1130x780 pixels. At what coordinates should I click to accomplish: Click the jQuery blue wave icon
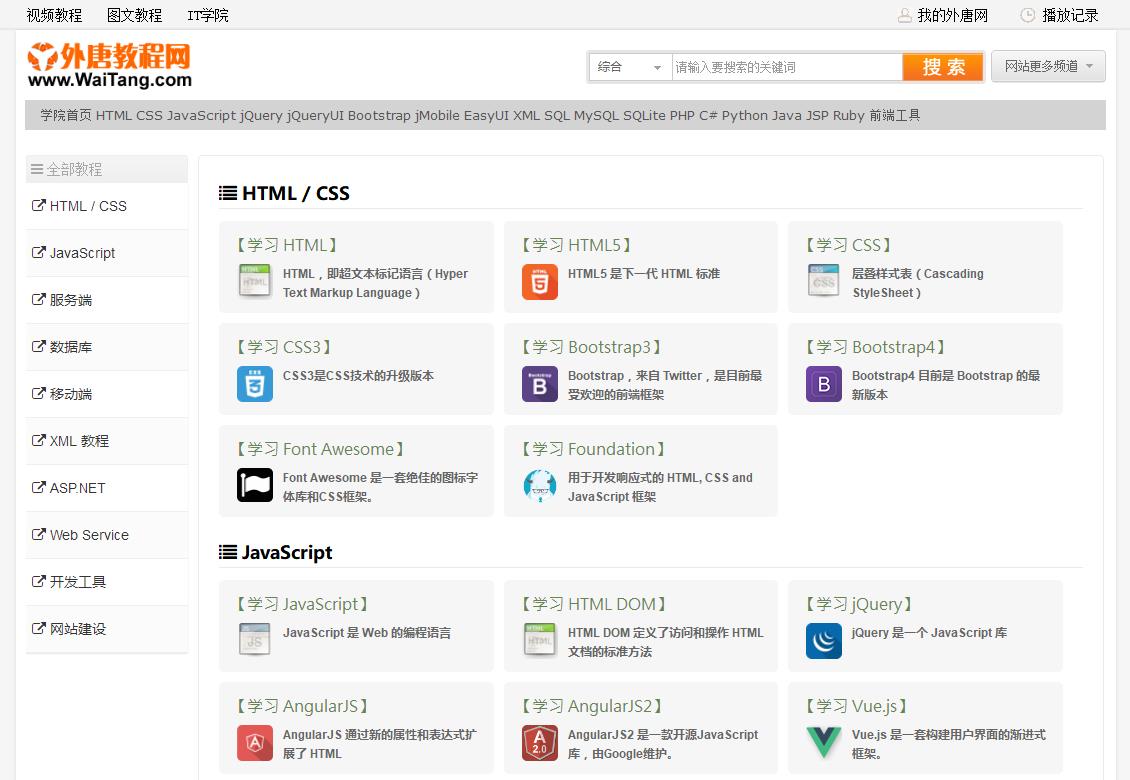point(824,640)
